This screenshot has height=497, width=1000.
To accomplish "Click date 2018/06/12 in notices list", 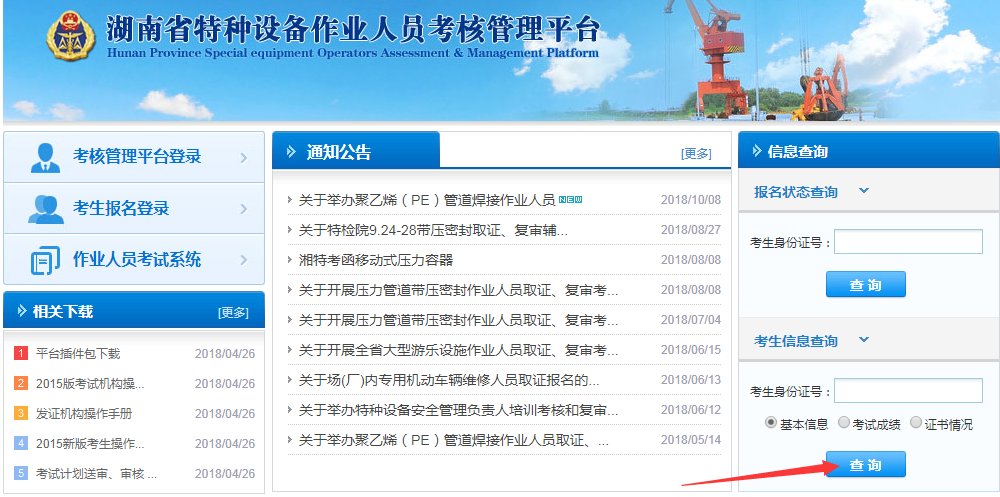I will pyautogui.click(x=691, y=410).
